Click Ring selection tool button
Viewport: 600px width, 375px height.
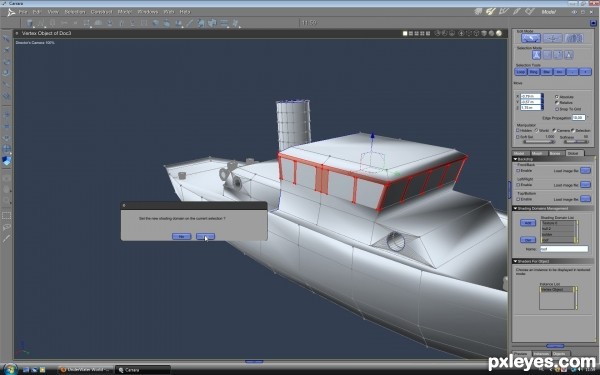(533, 72)
